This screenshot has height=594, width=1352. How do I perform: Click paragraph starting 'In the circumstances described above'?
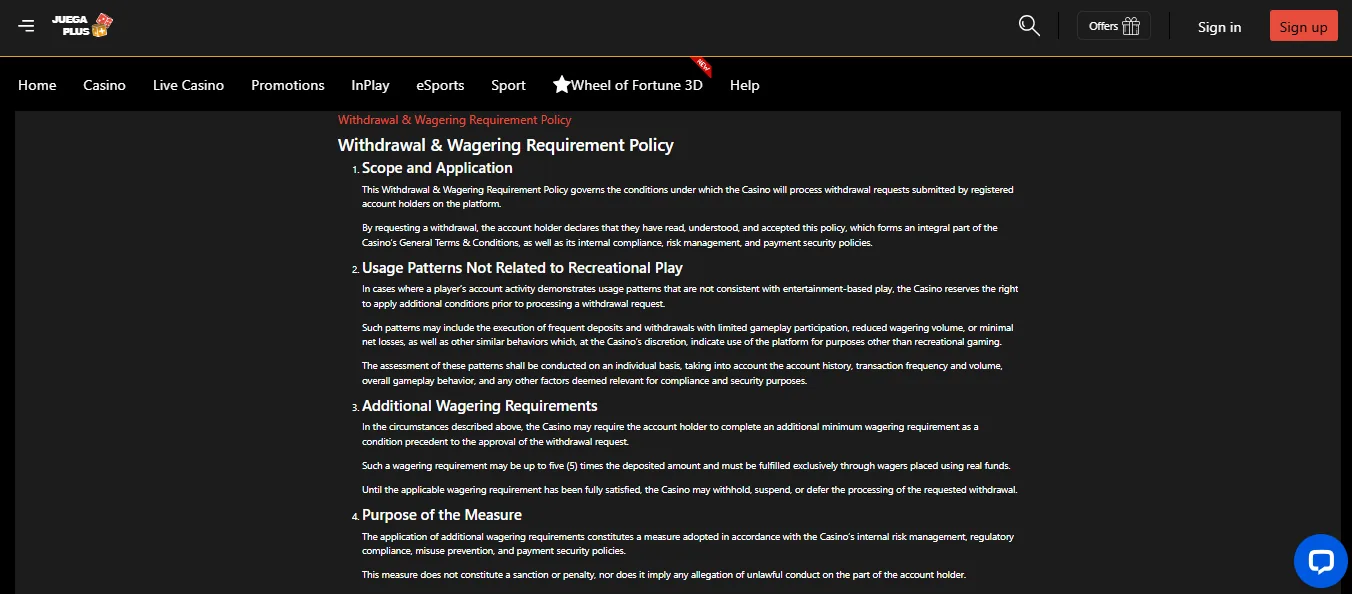(670, 434)
